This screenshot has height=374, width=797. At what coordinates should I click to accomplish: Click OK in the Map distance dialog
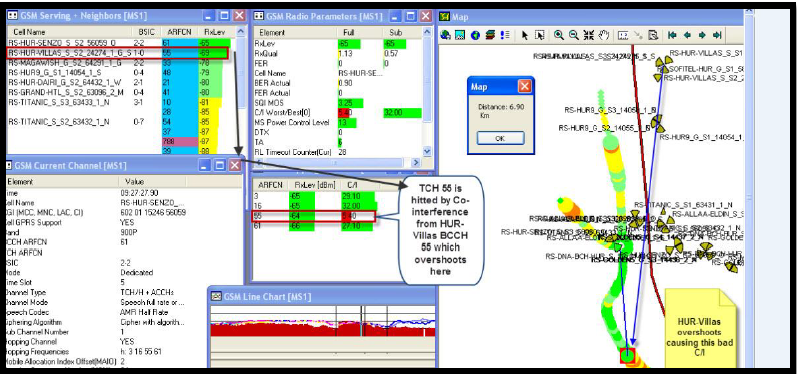500,138
